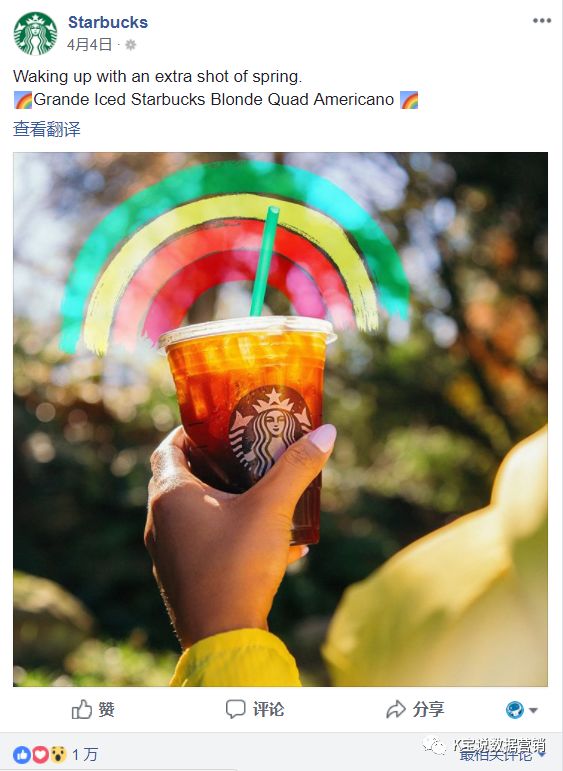Click the 查看翻译 see translation link
Screen dimensions: 563x771
(47, 129)
